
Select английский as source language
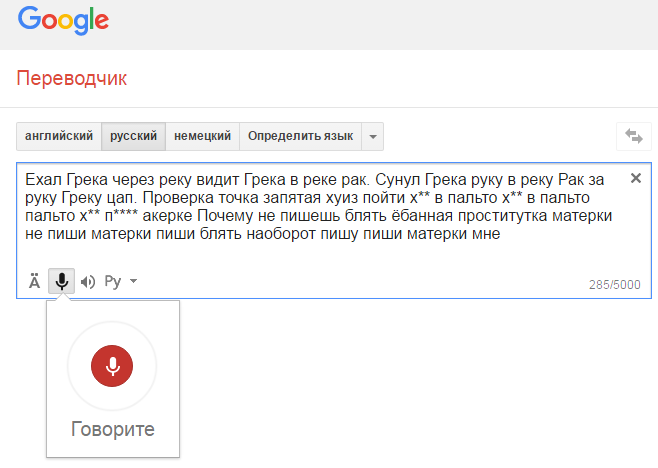click(x=59, y=136)
